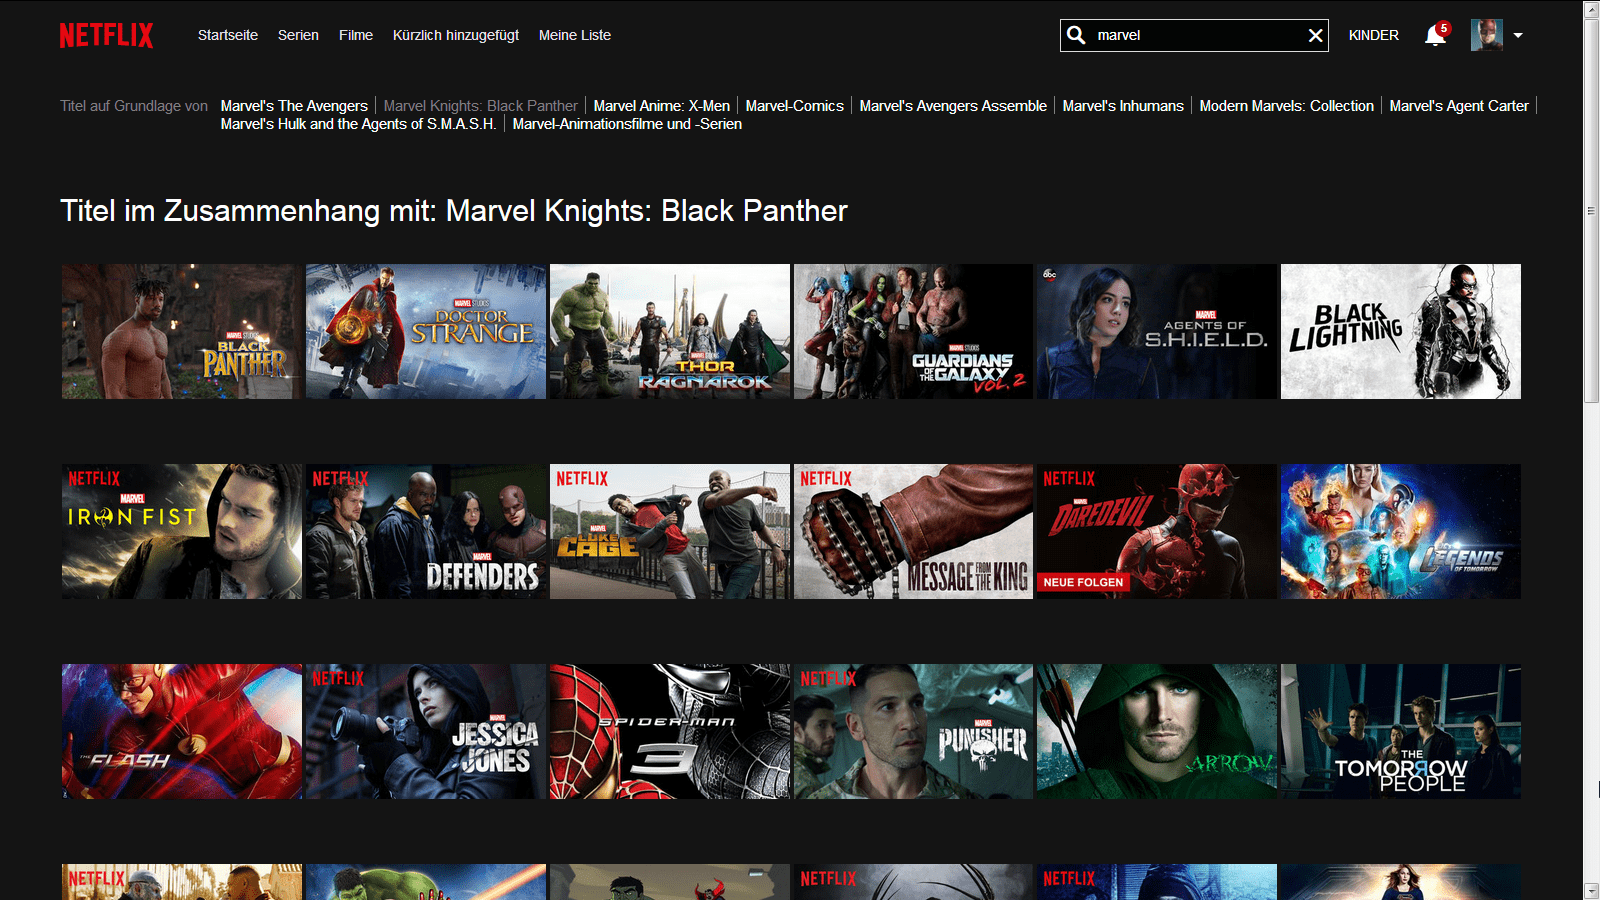This screenshot has height=900, width=1600.
Task: Click the search magnifier icon
Action: 1076,35
